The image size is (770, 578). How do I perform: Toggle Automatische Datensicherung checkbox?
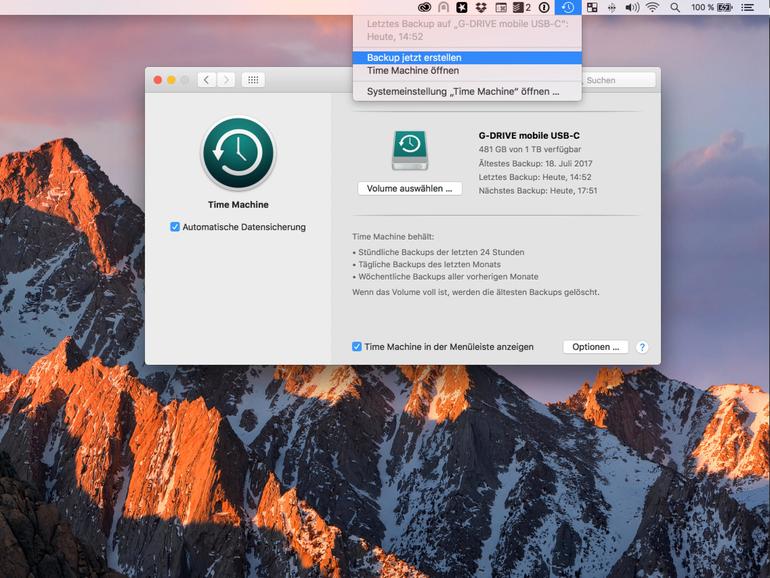tap(175, 227)
